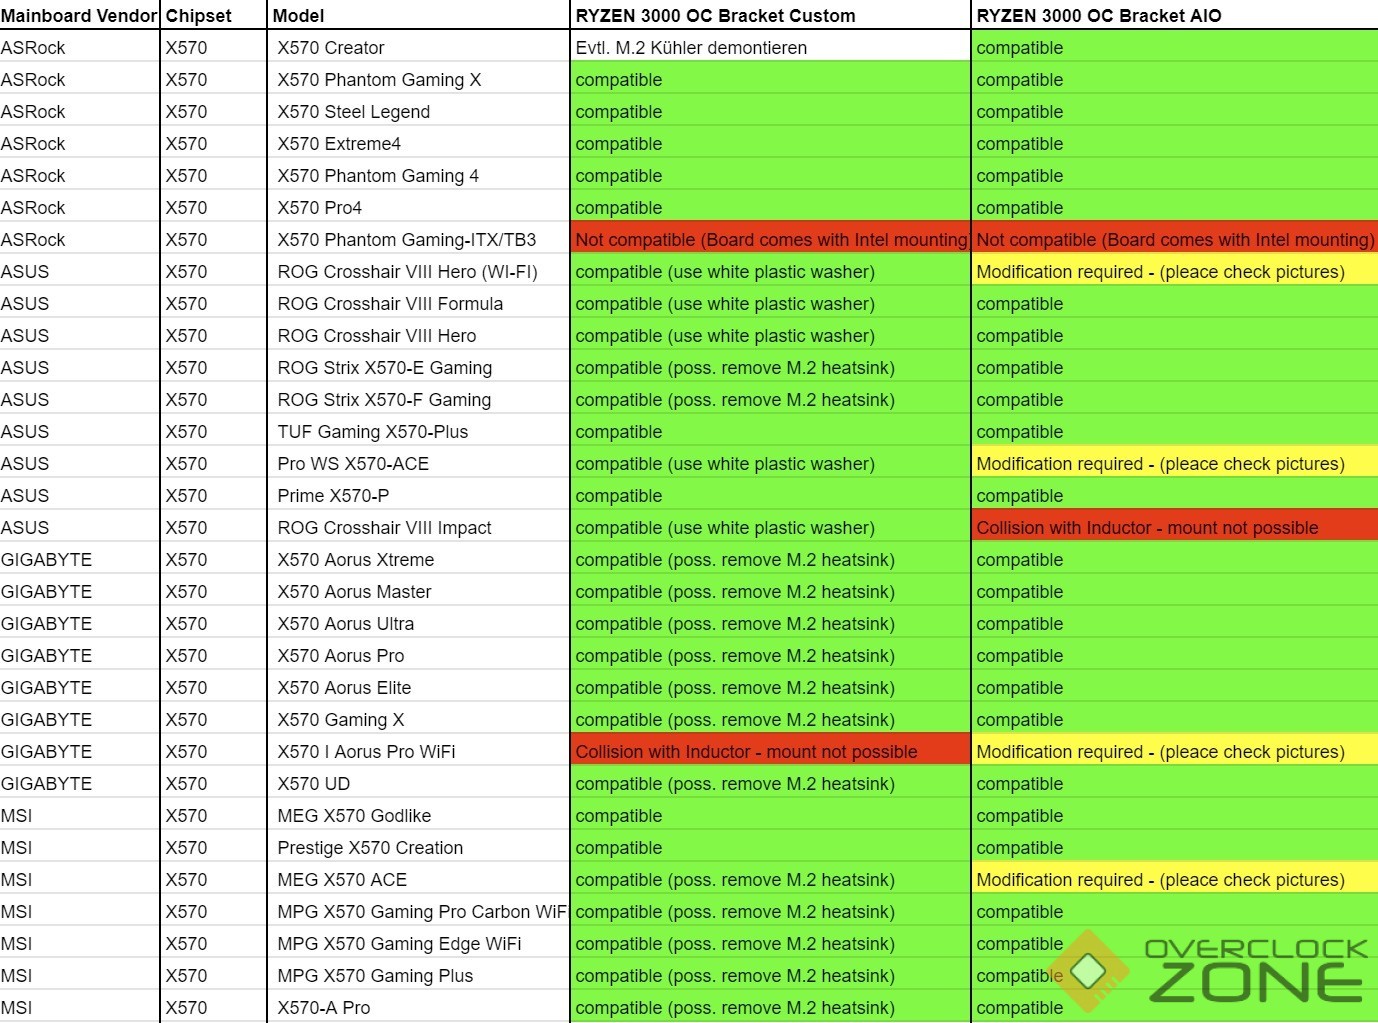Select 'Modification required' in the MEG X570 ACE row

pos(1174,879)
